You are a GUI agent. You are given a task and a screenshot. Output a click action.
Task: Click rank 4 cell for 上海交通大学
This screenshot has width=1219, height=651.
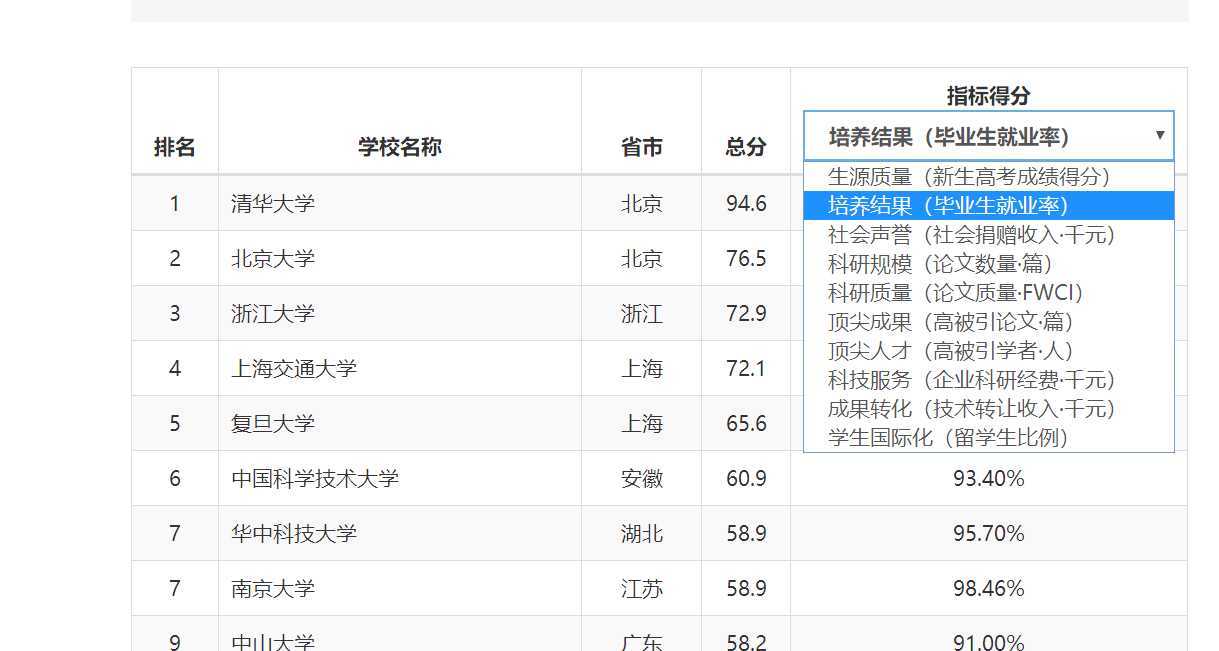point(175,369)
